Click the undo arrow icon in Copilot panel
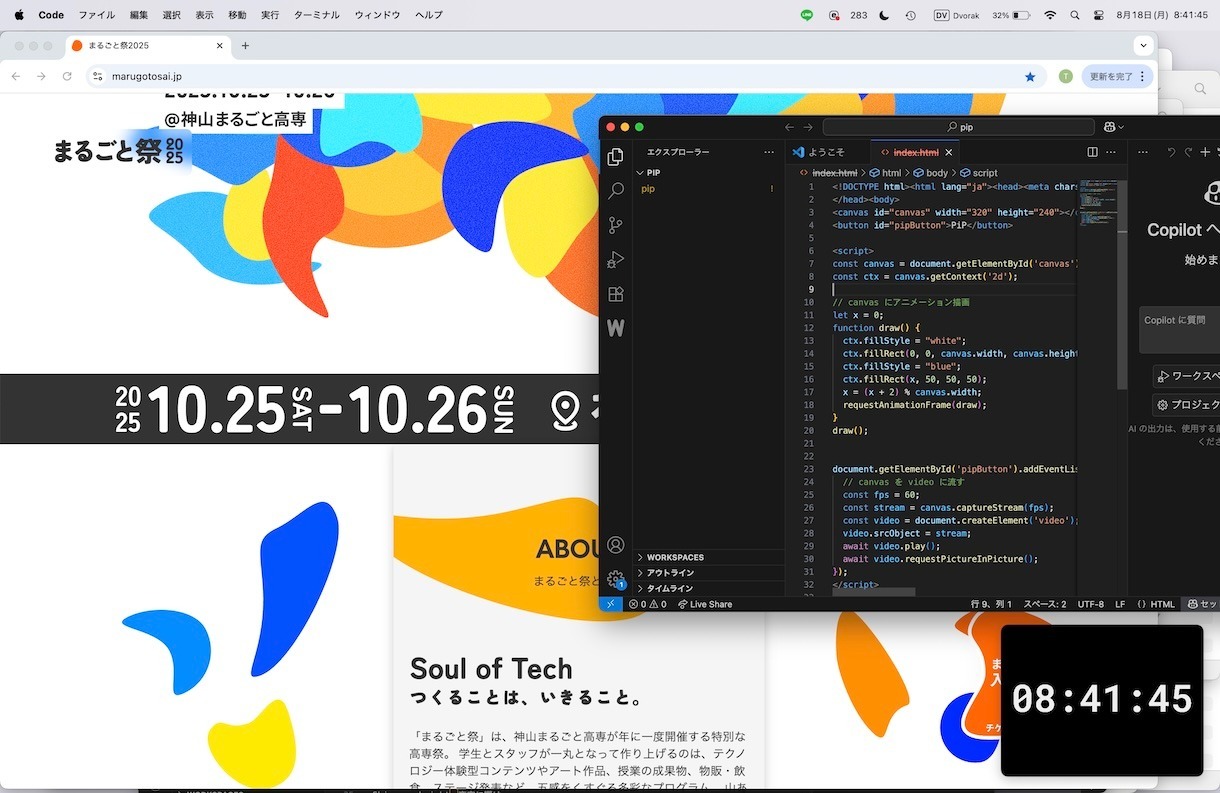1220x793 pixels. point(1172,152)
